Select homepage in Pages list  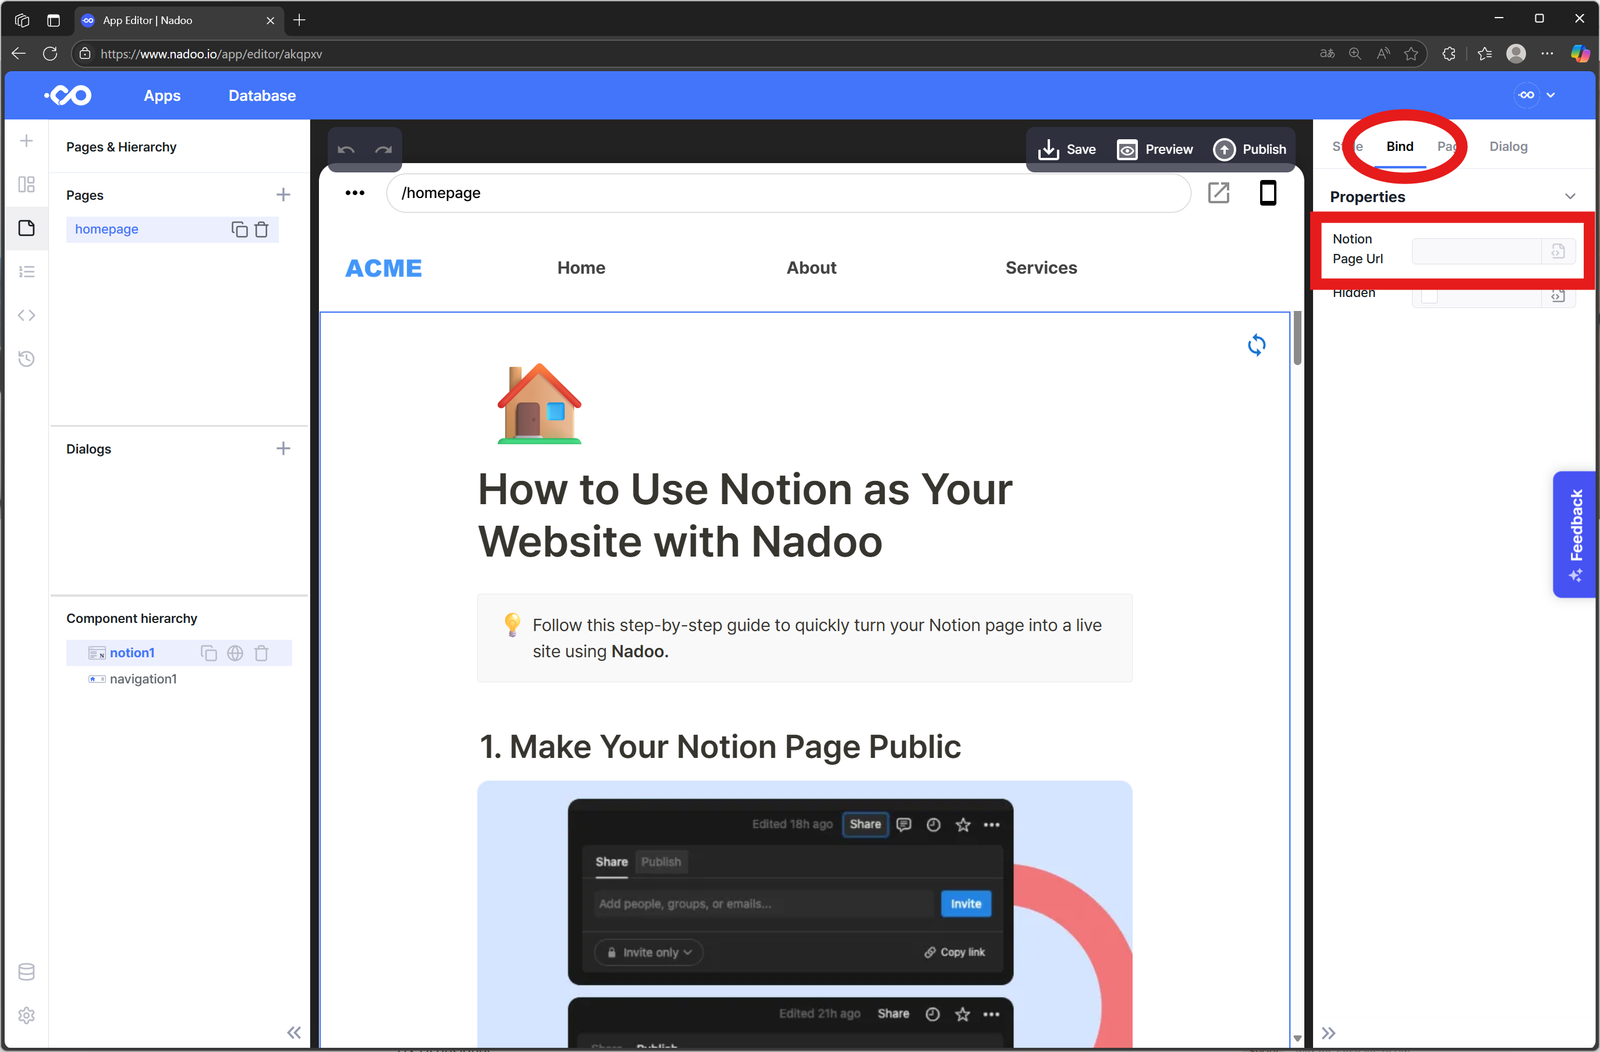point(107,229)
